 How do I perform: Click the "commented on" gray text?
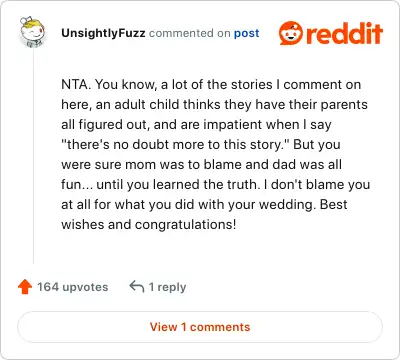[189, 33]
